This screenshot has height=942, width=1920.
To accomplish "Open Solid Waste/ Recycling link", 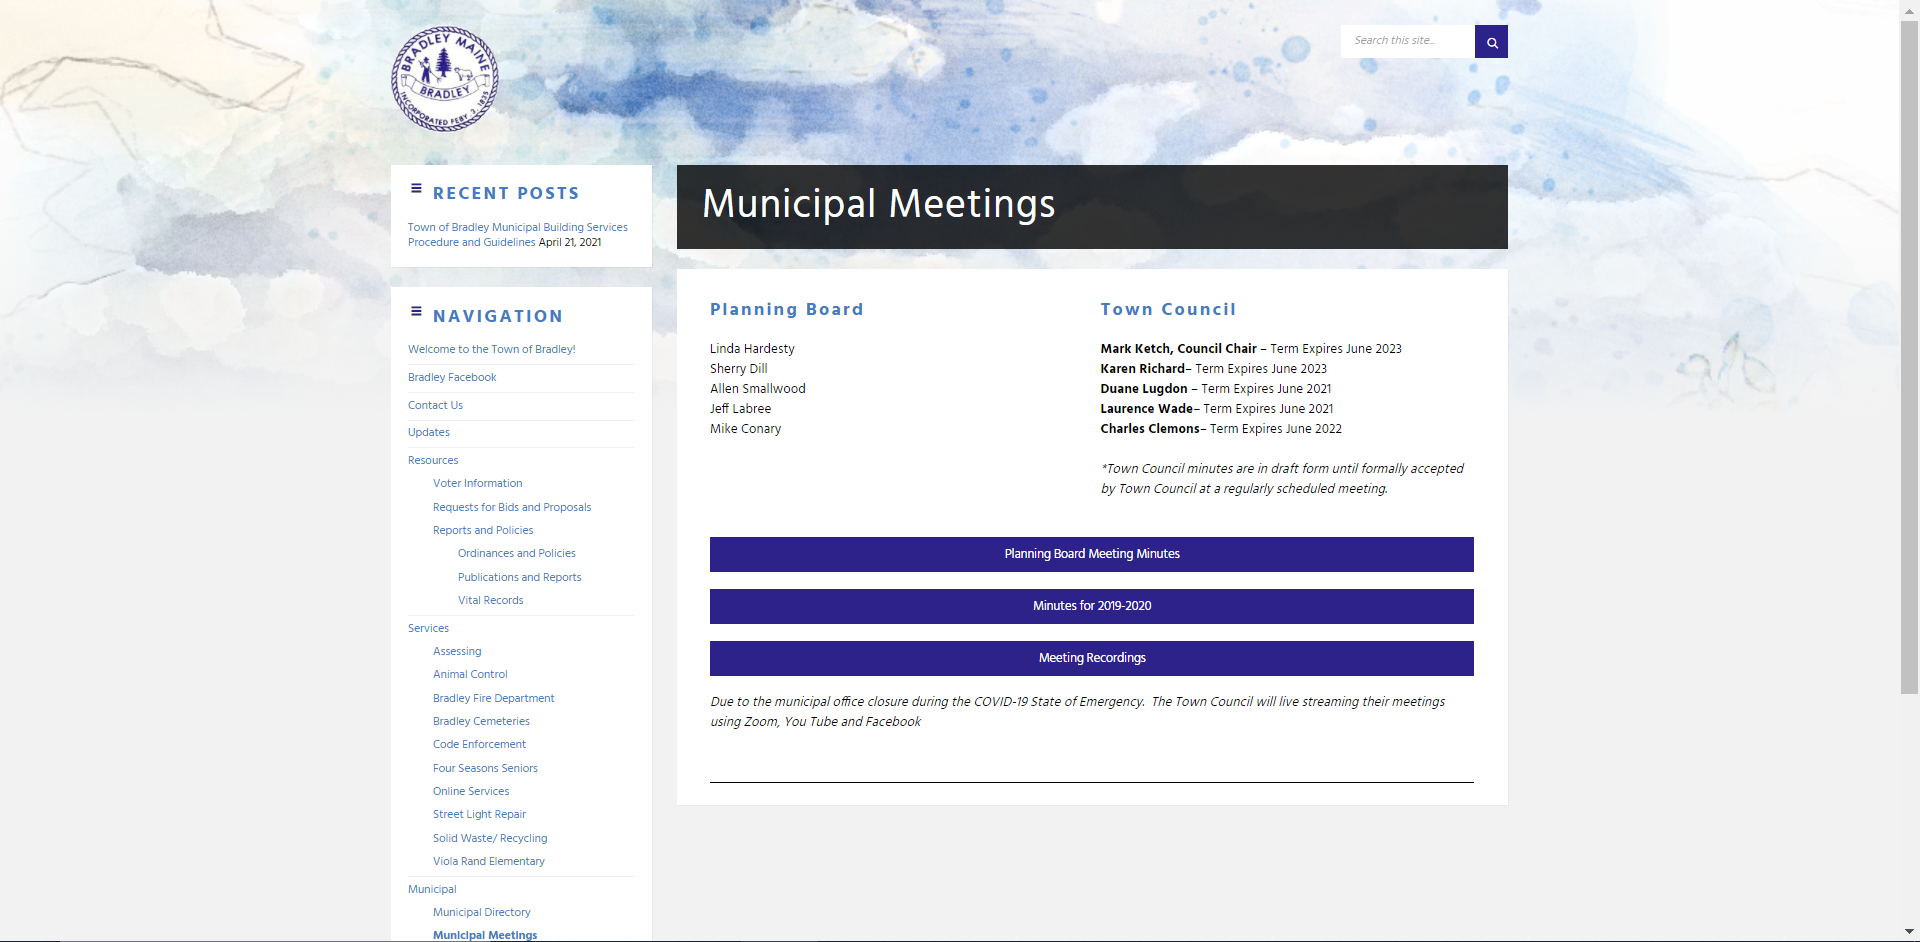I will [x=490, y=838].
